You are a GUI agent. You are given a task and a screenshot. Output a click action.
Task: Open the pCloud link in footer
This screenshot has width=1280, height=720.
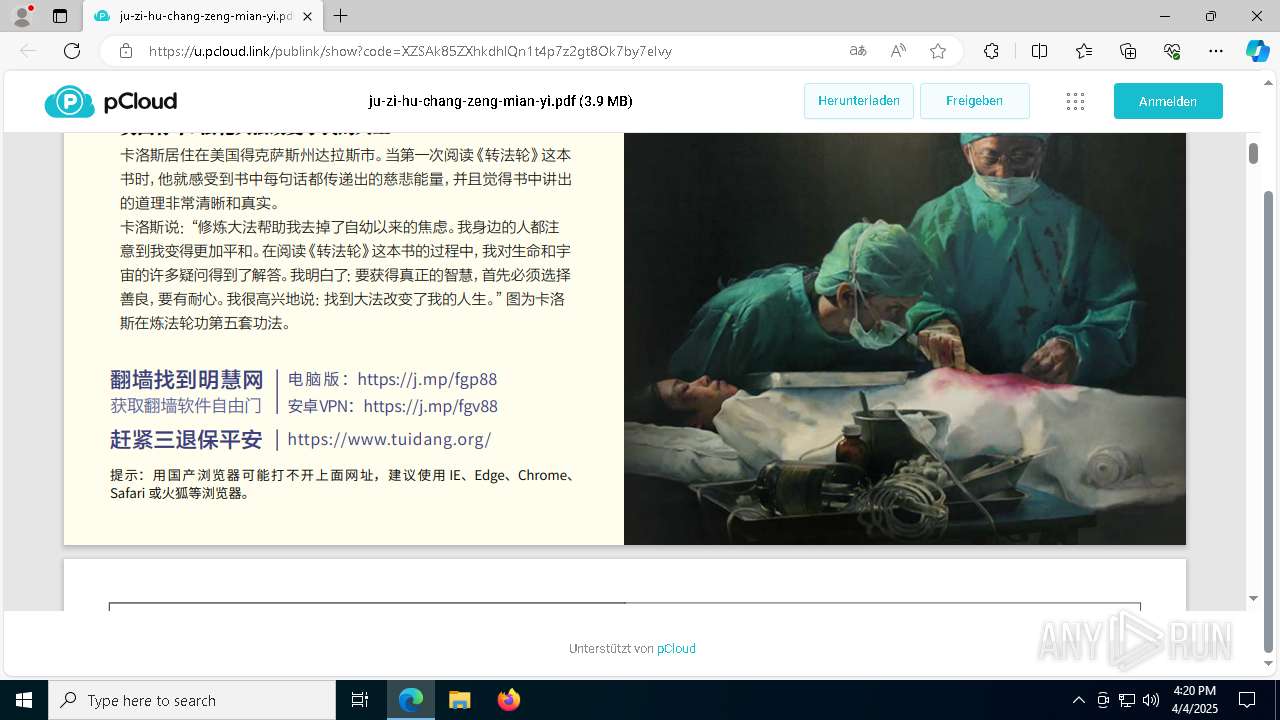pyautogui.click(x=676, y=648)
